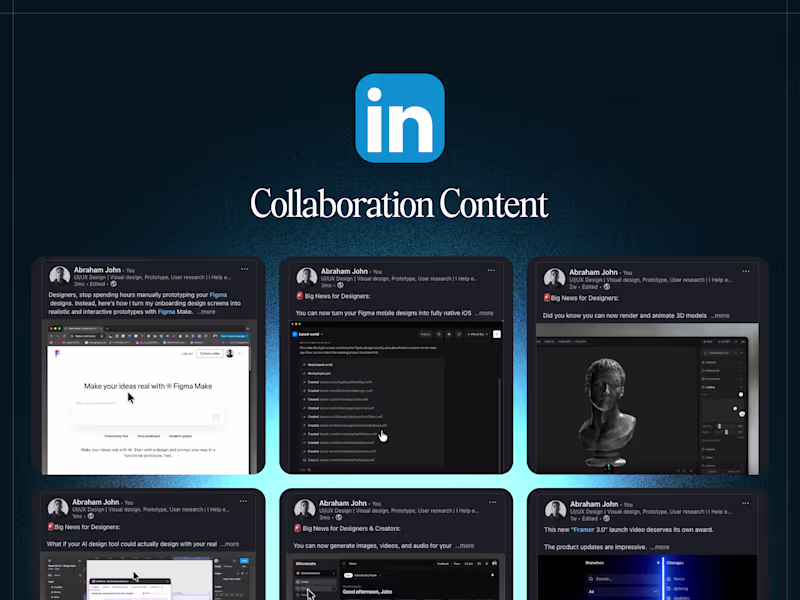Image resolution: width=800 pixels, height=600 pixels.
Task: Click the avatar on 'fully native iOS' post
Action: [307, 277]
